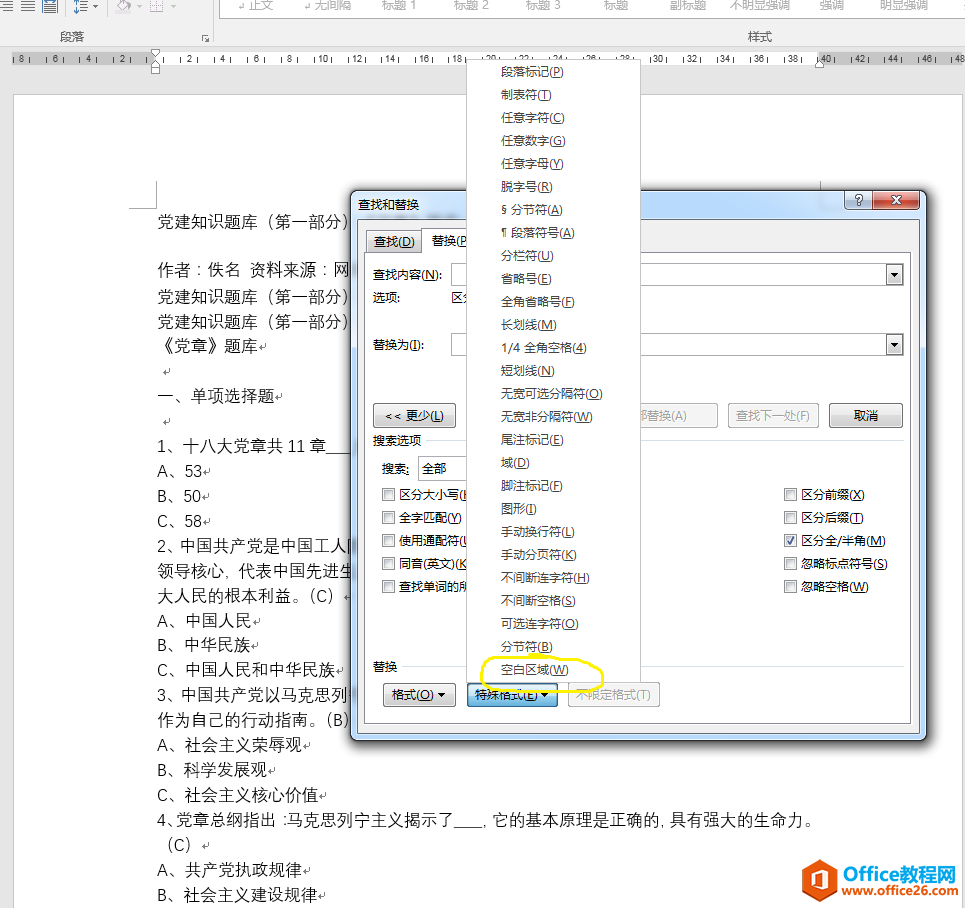This screenshot has height=908, width=965.
Task: Enable 忽略标点符号 option
Action: pos(790,563)
